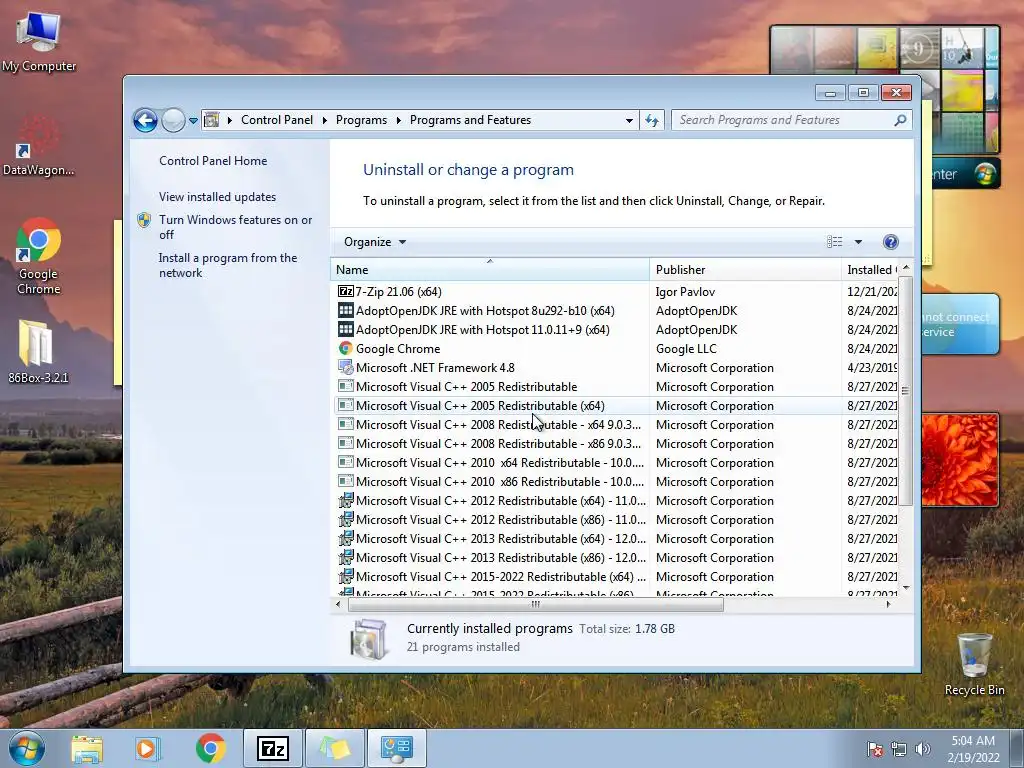Screen dimensions: 1024x768
Task: Open the Windows Start orb
Action: tap(27, 748)
